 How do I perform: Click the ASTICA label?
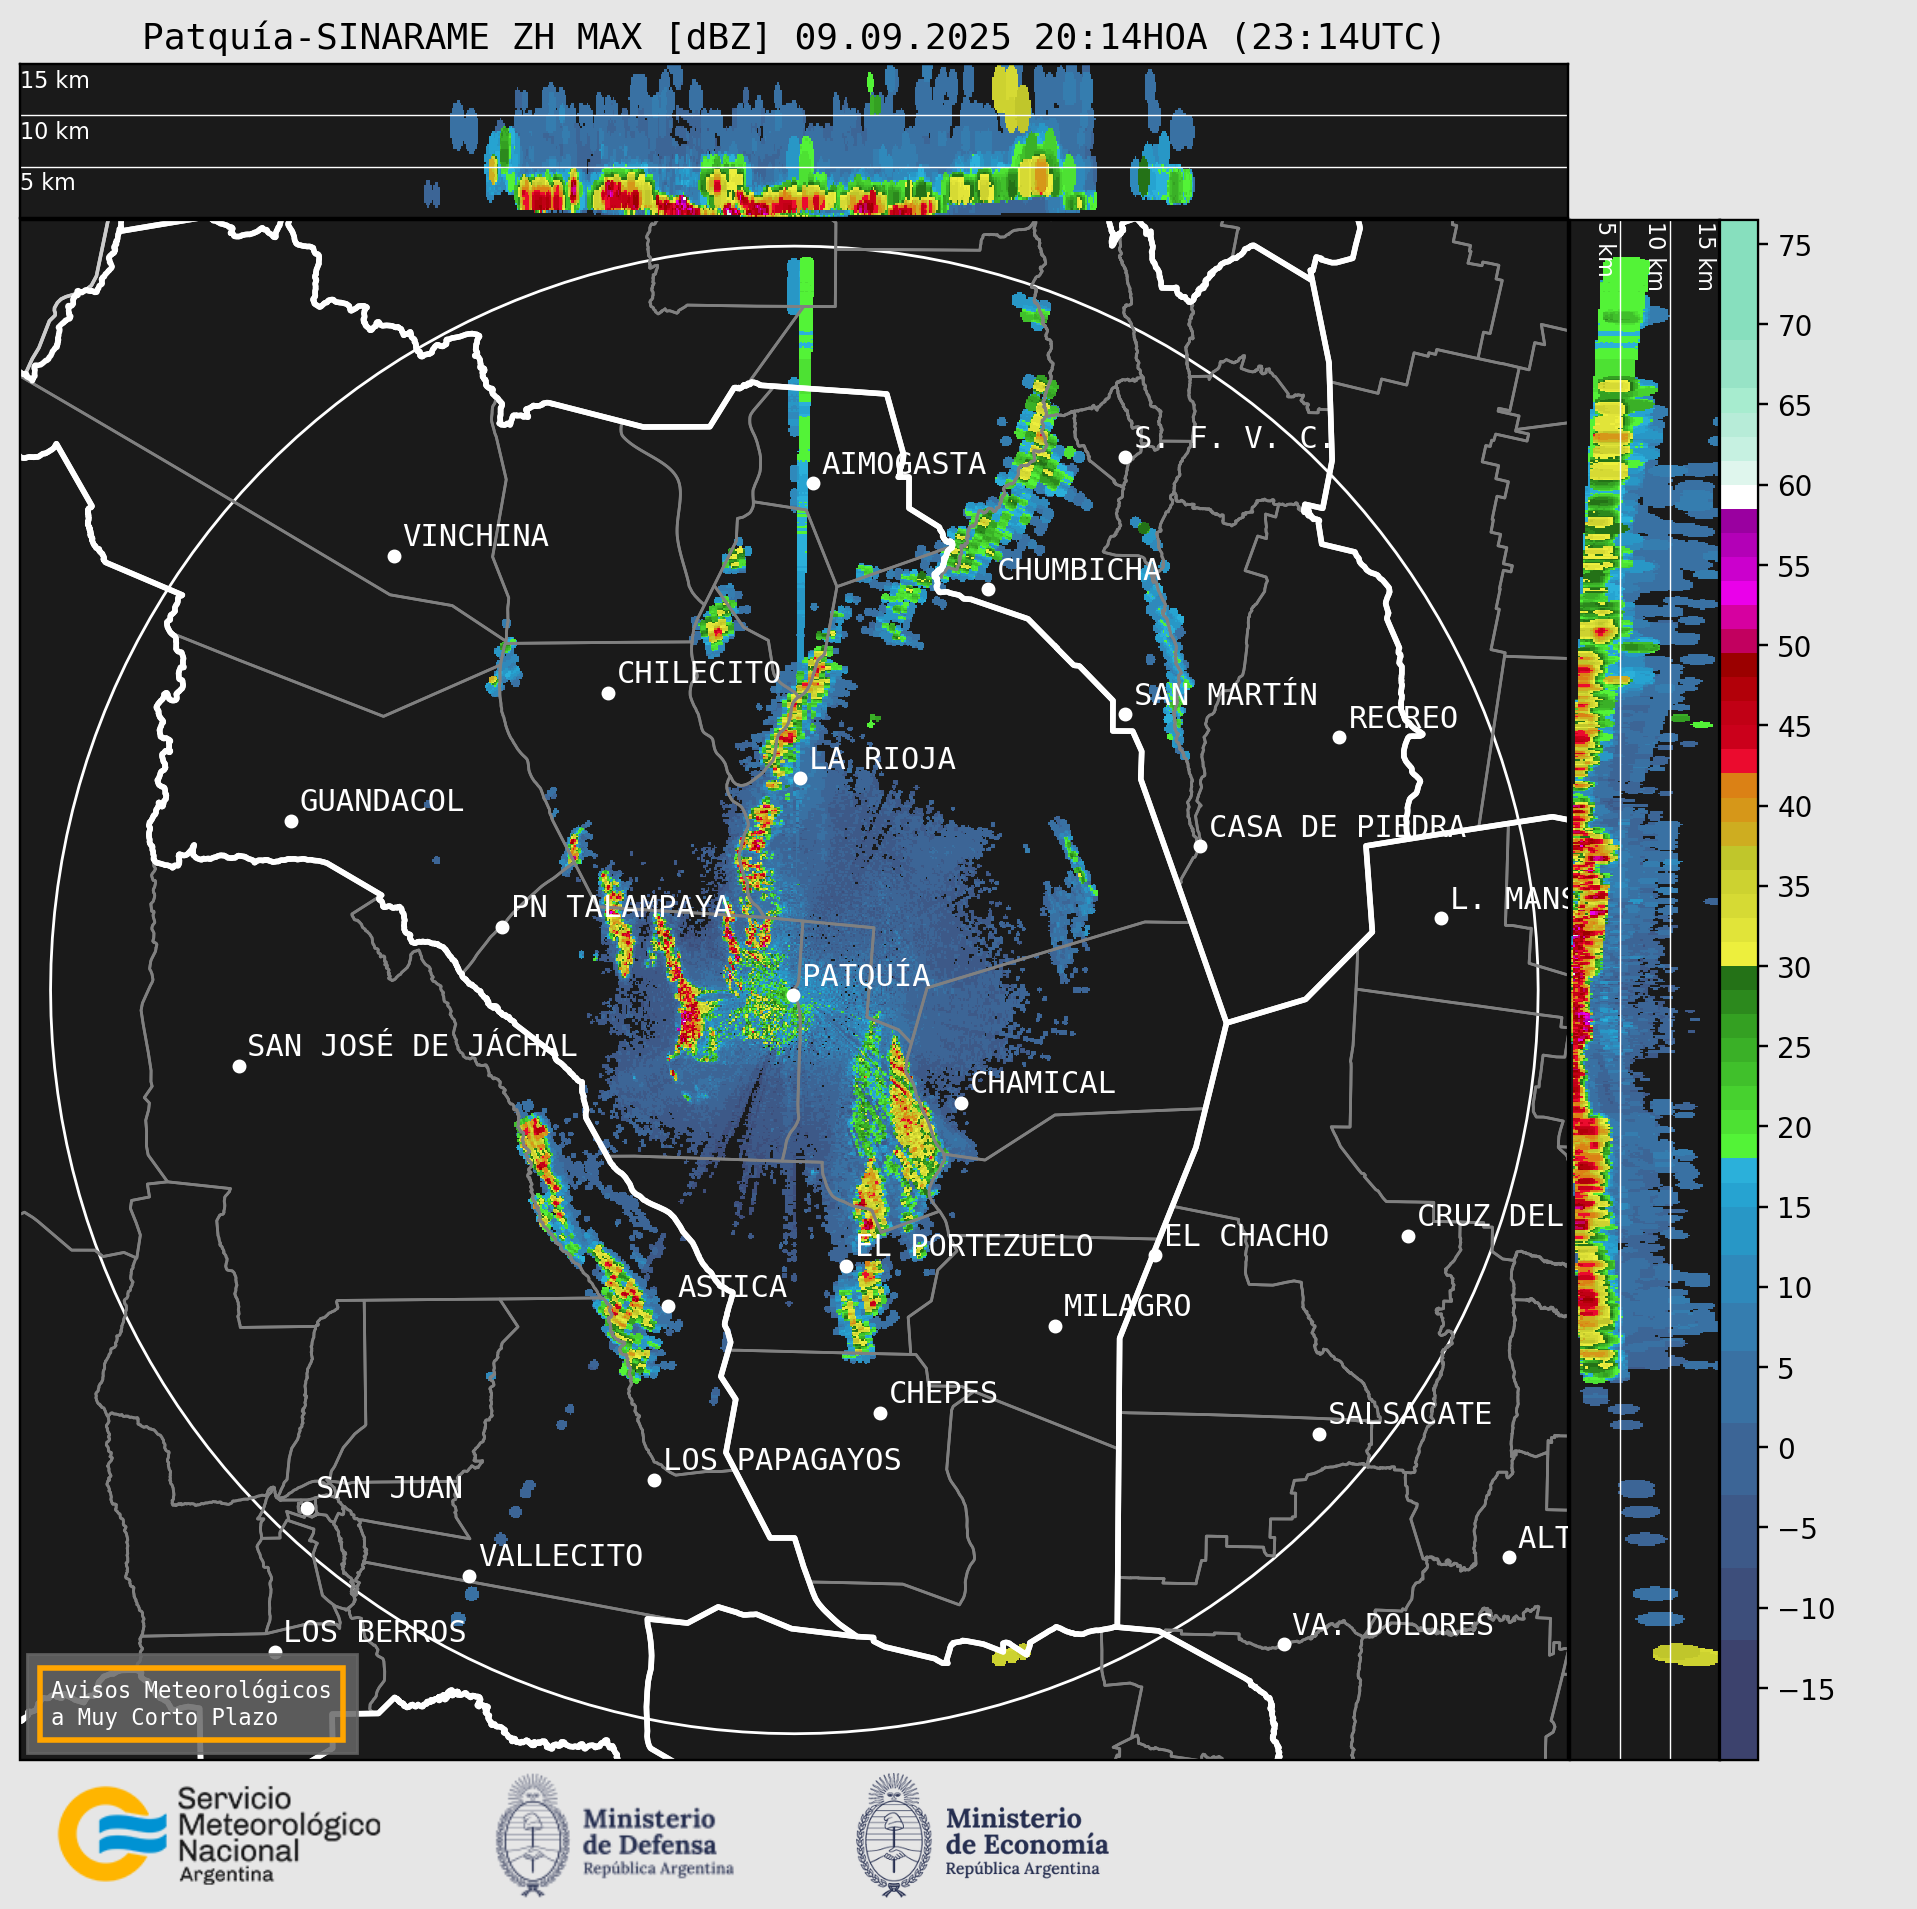733,1286
